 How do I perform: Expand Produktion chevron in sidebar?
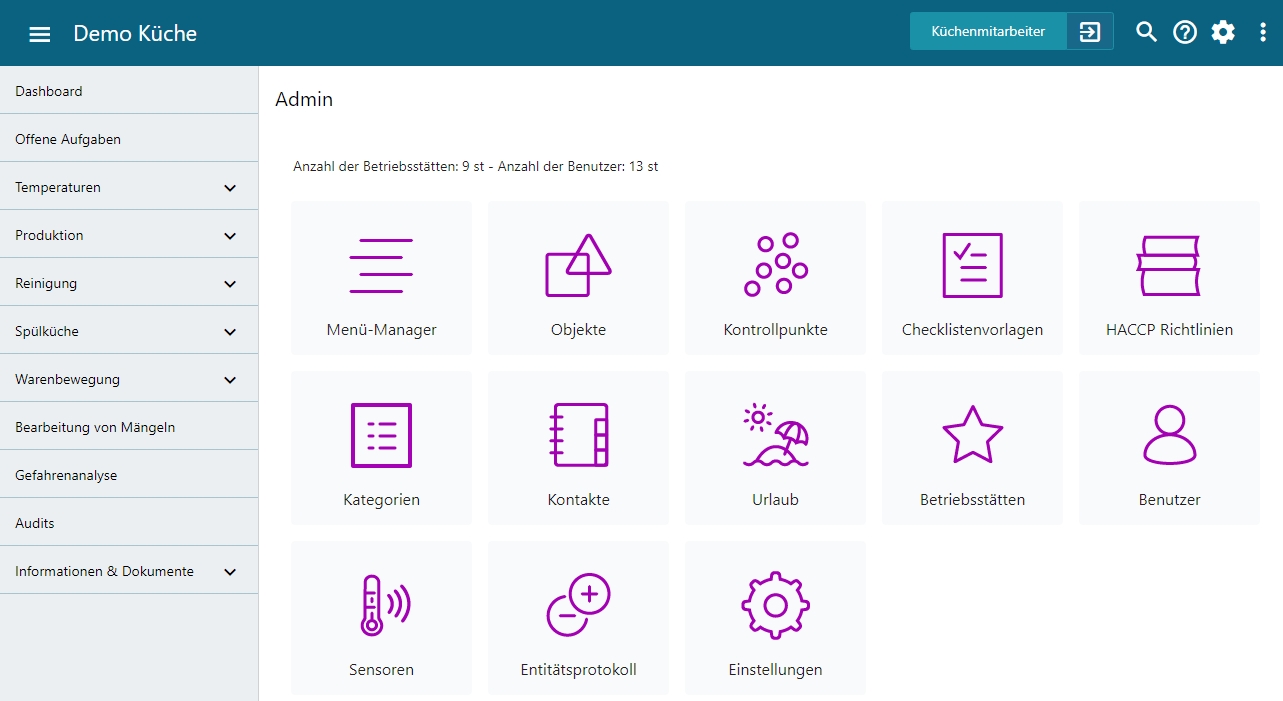click(x=230, y=236)
